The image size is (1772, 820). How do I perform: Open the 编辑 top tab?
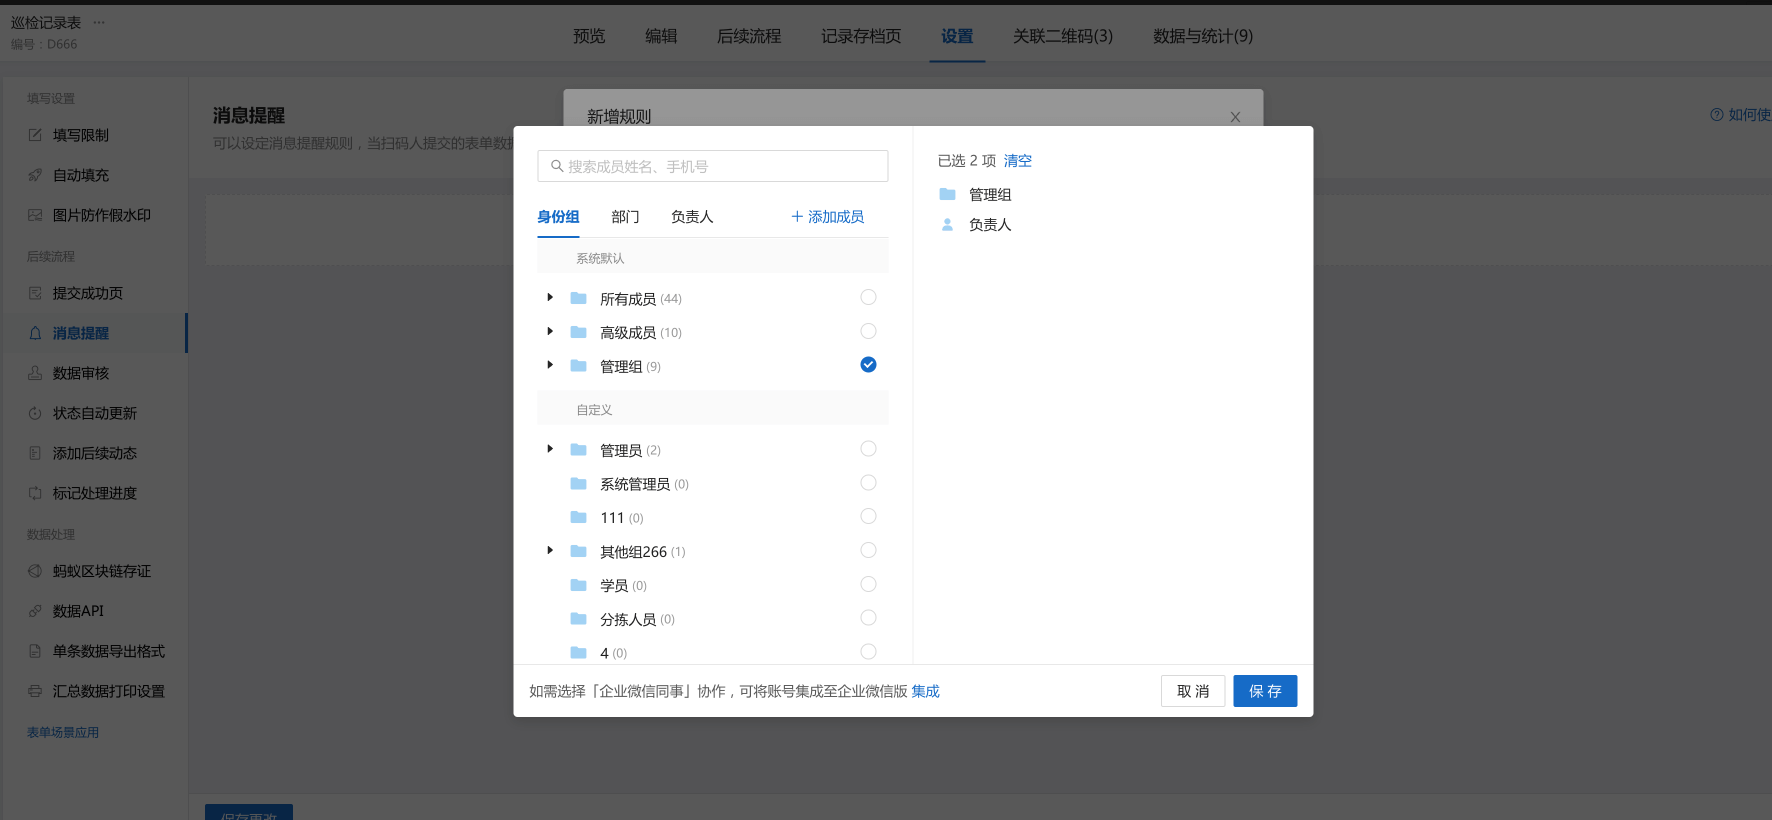[x=661, y=36]
